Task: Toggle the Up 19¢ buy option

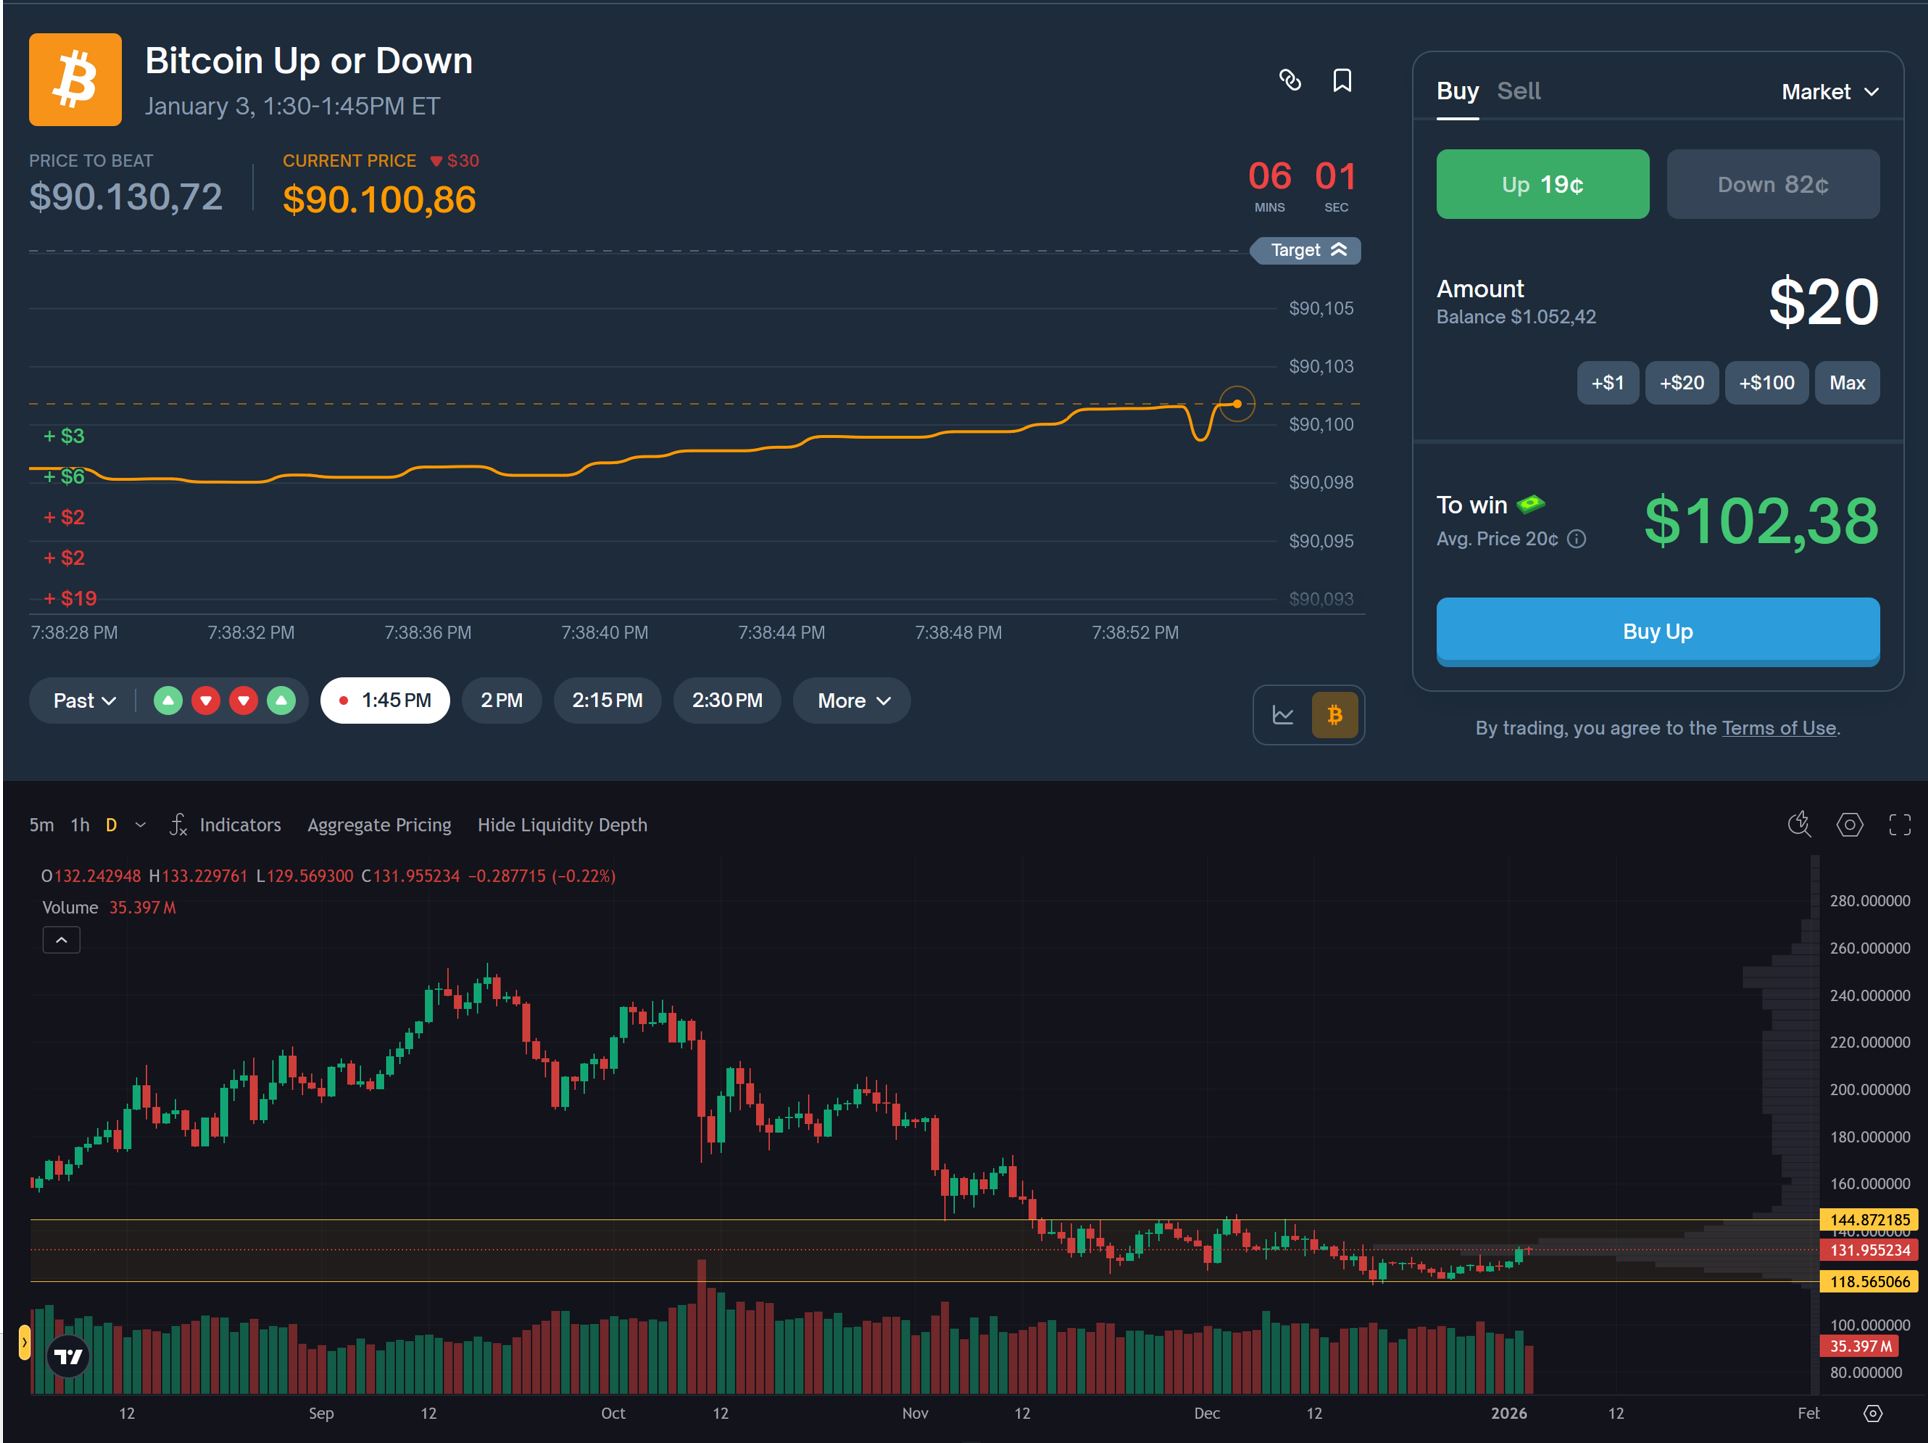Action: point(1541,184)
